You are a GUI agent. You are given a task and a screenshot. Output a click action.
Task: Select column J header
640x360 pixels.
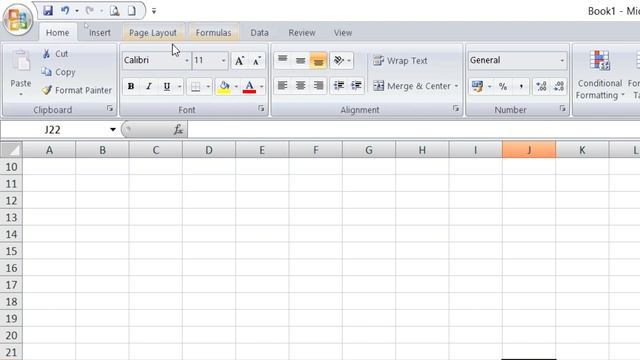coord(529,150)
